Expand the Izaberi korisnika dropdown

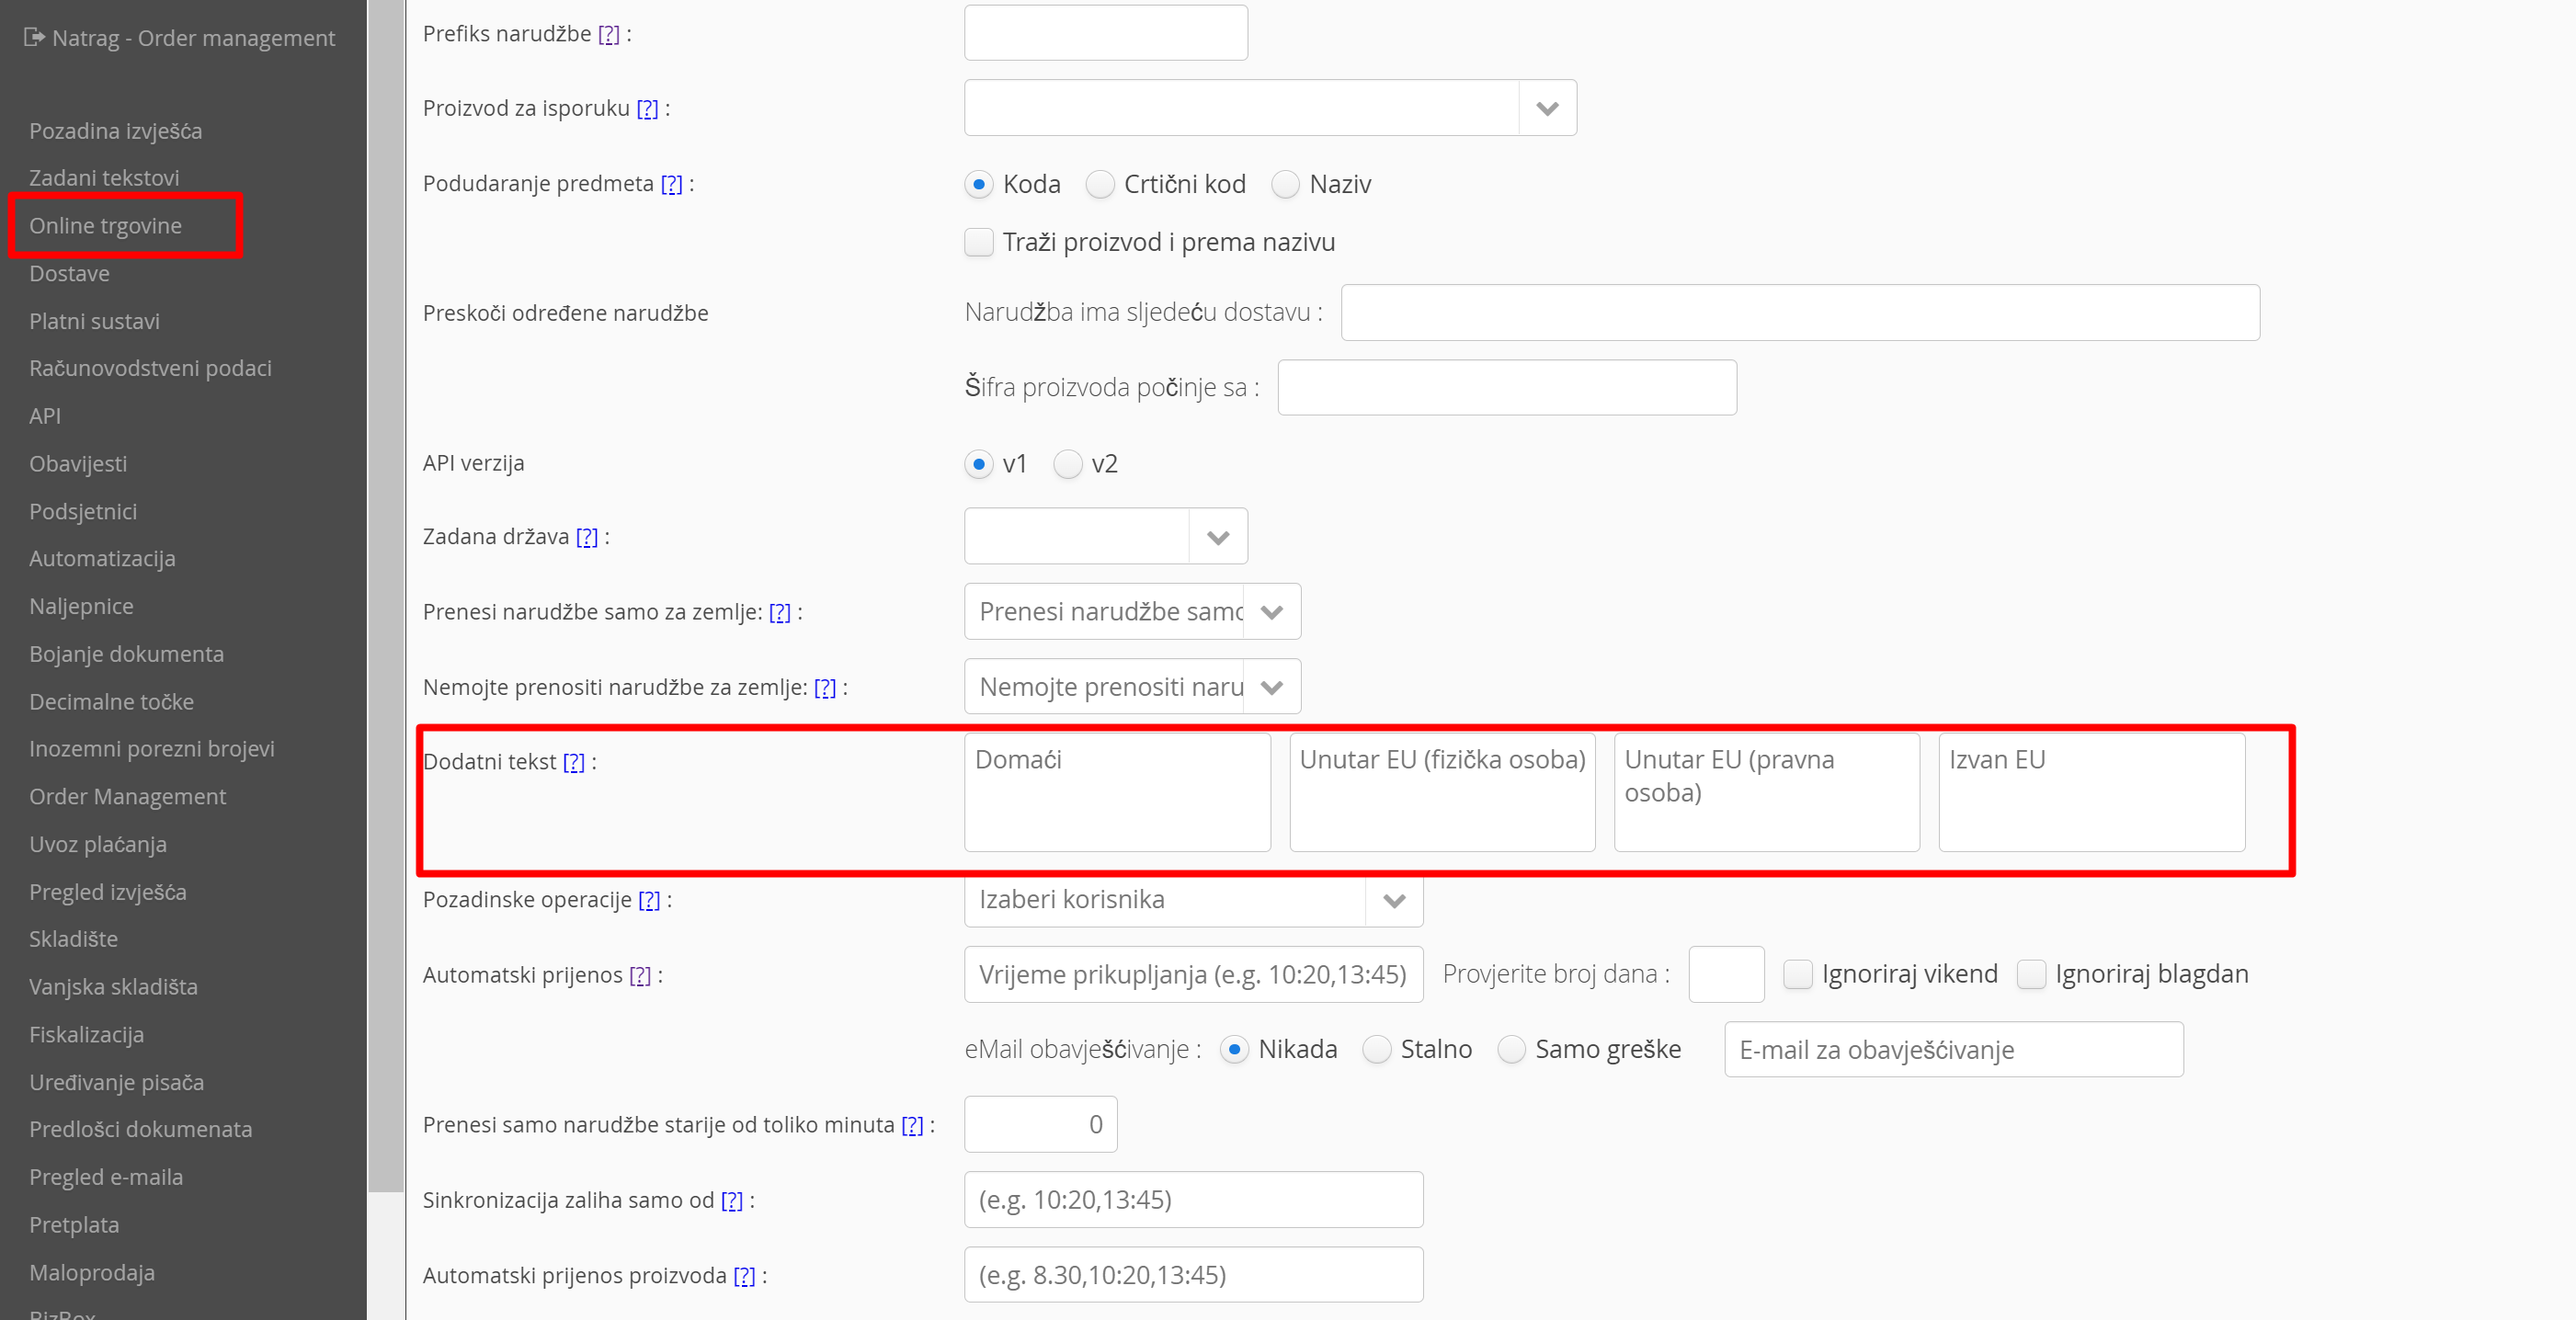(1394, 900)
